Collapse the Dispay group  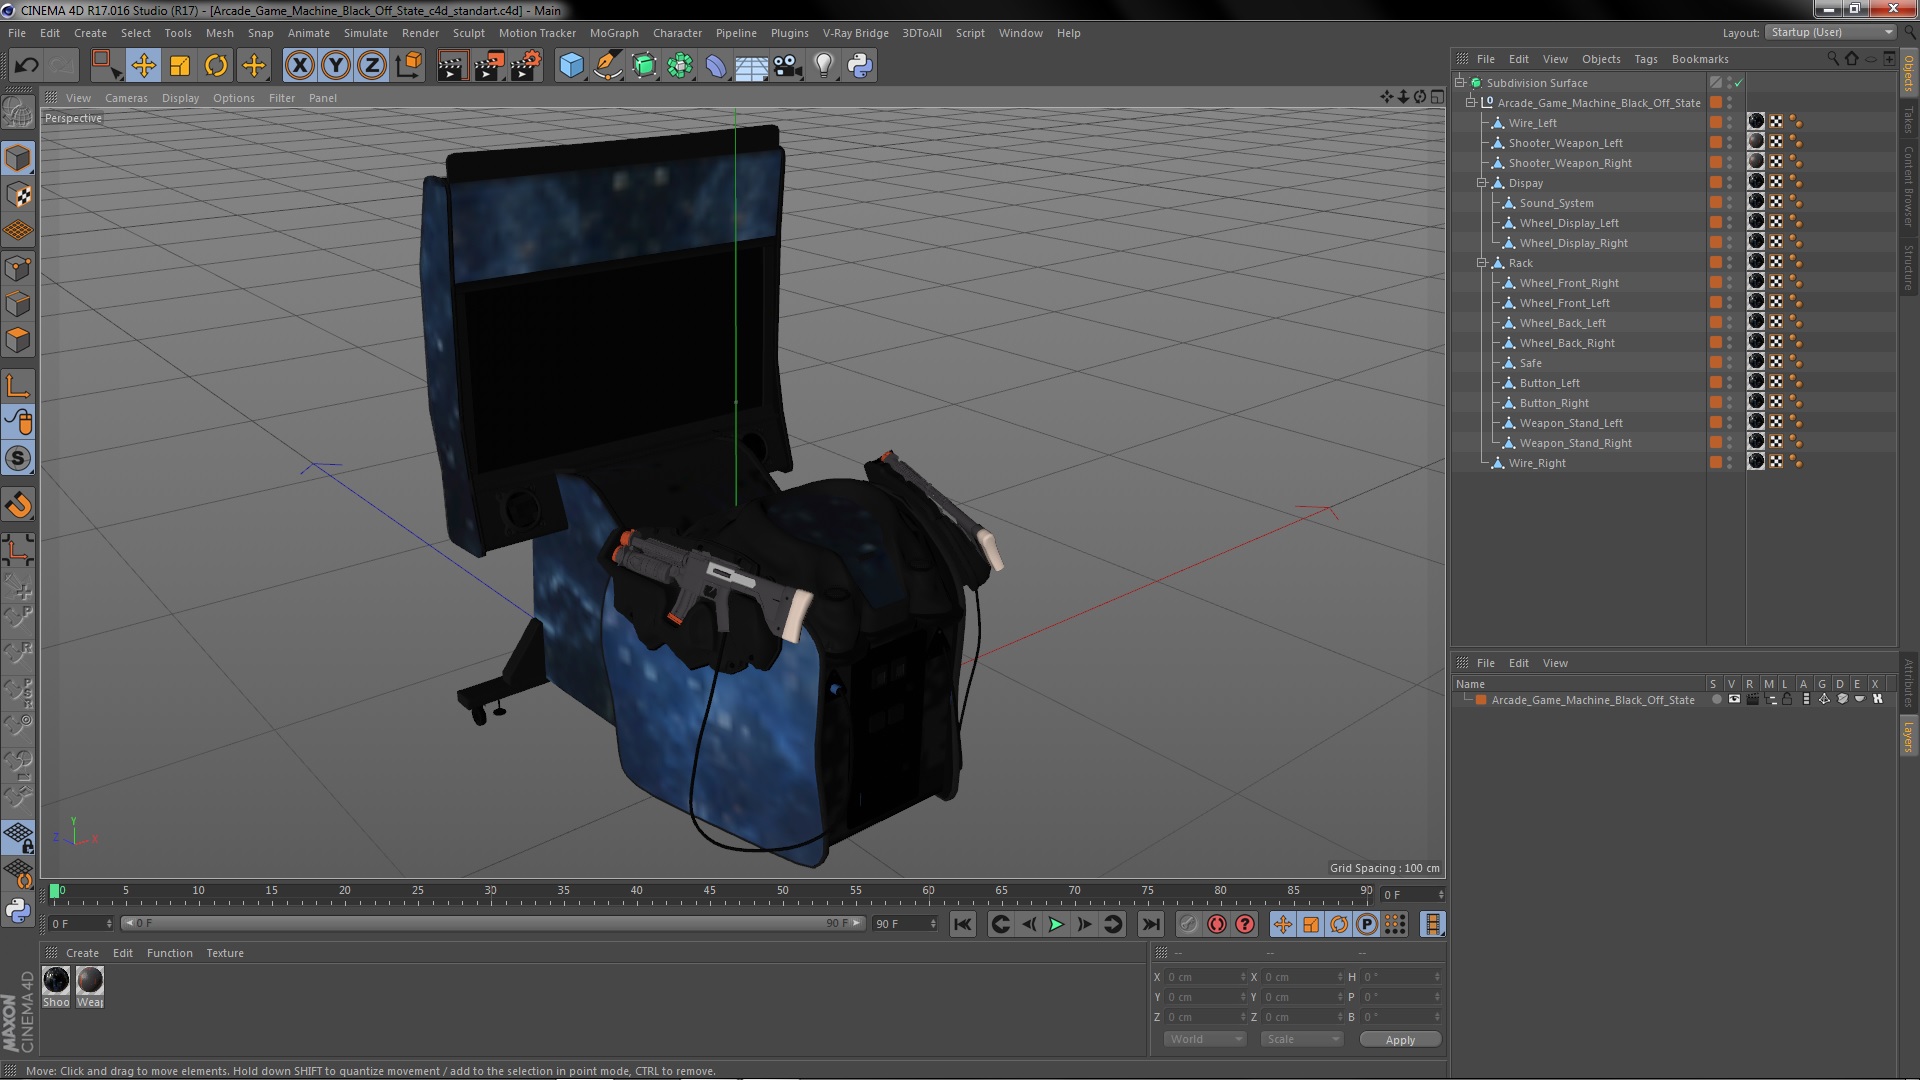(x=1482, y=183)
